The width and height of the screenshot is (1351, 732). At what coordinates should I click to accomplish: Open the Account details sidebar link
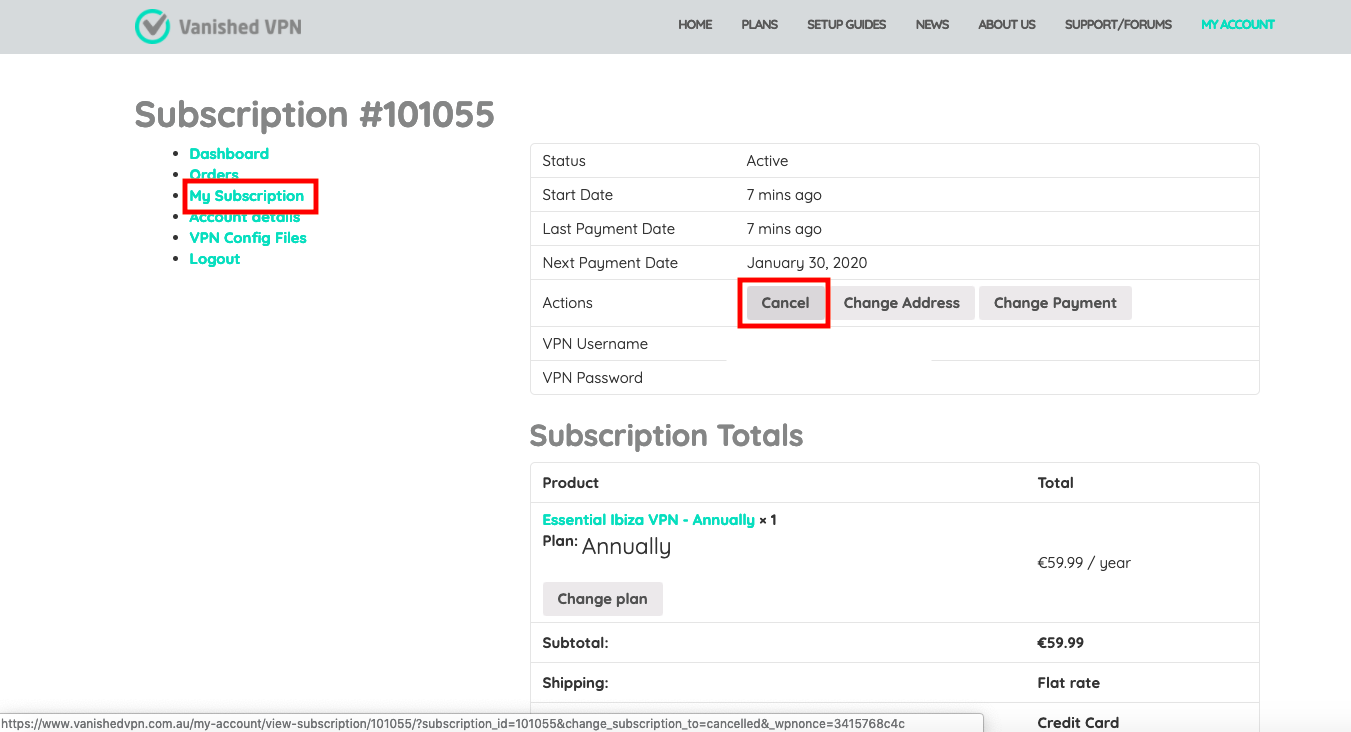(x=244, y=217)
